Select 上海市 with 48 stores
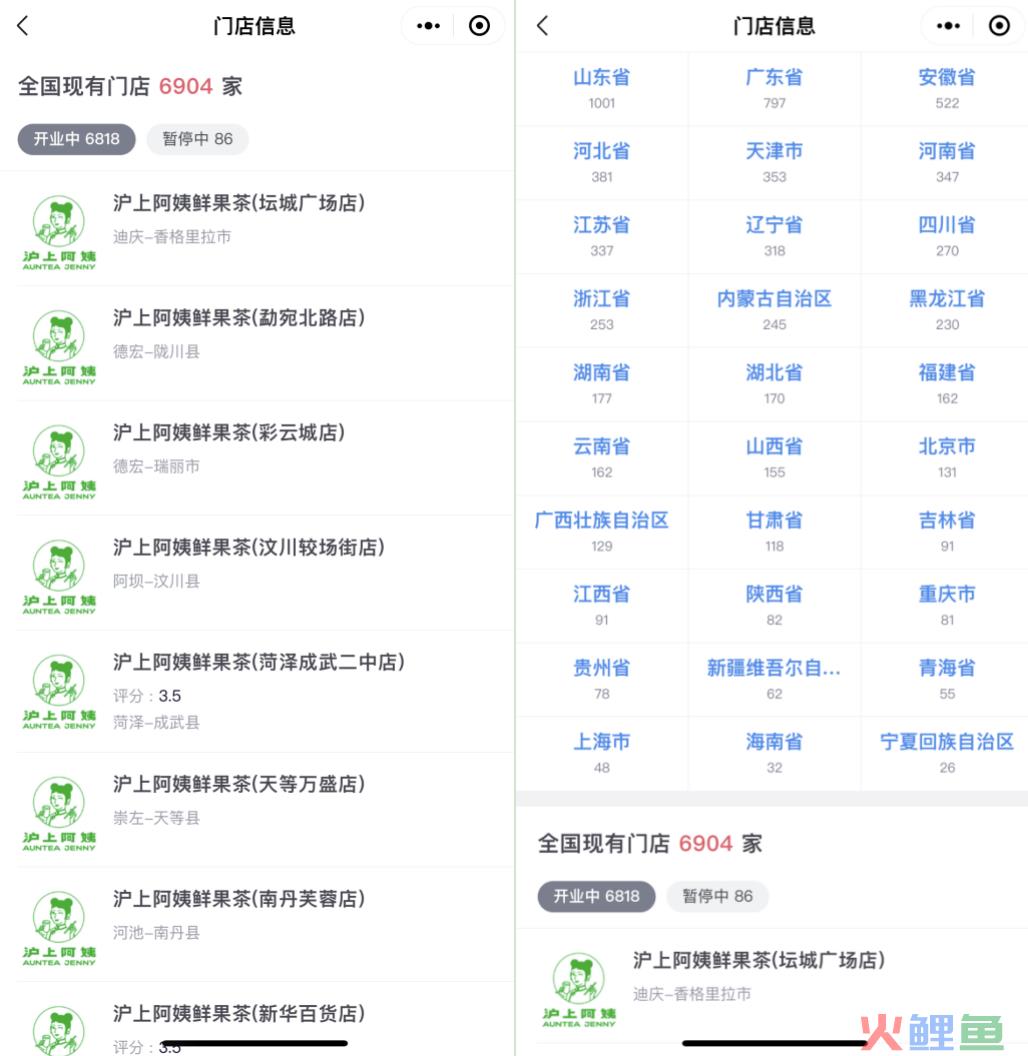This screenshot has height=1056, width=1028. click(x=602, y=754)
